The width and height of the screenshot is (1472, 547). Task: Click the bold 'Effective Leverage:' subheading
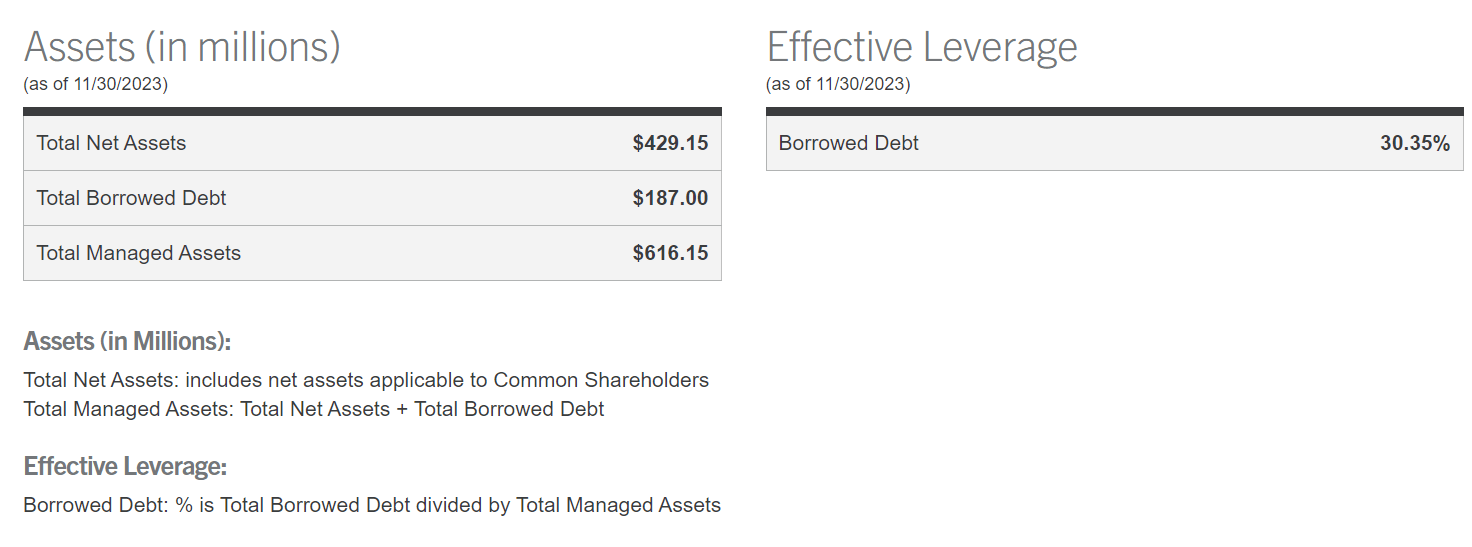click(x=125, y=466)
